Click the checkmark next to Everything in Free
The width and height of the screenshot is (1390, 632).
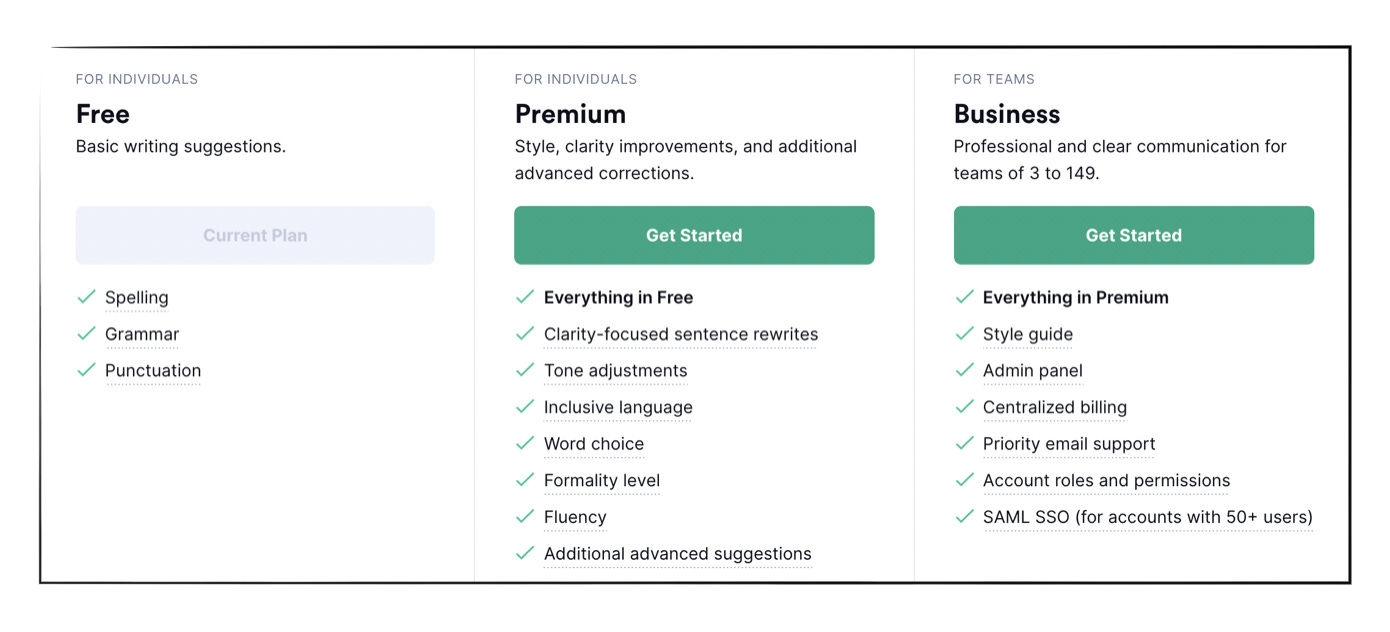(525, 296)
